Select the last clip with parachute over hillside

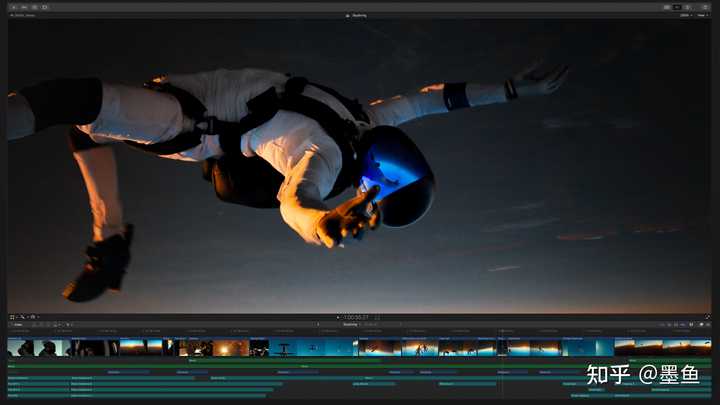point(663,348)
